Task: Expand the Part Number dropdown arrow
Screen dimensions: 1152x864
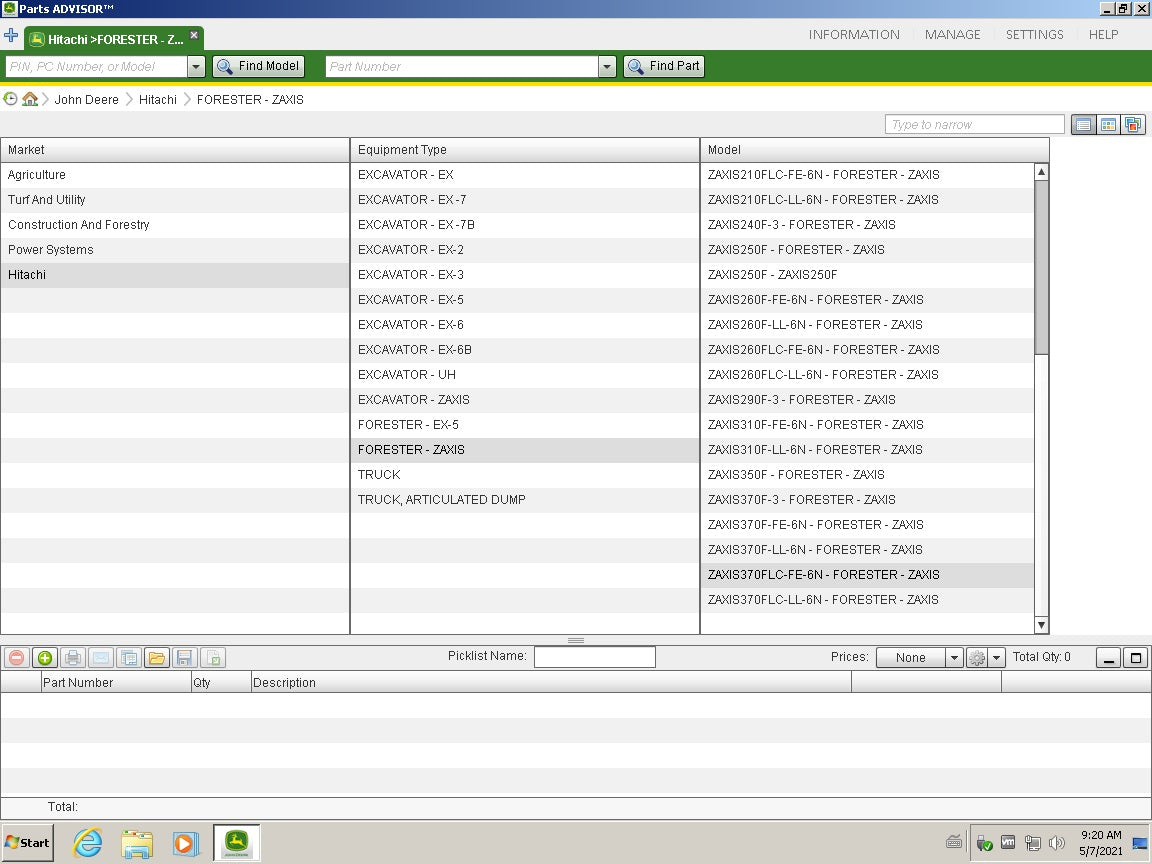Action: pyautogui.click(x=607, y=67)
